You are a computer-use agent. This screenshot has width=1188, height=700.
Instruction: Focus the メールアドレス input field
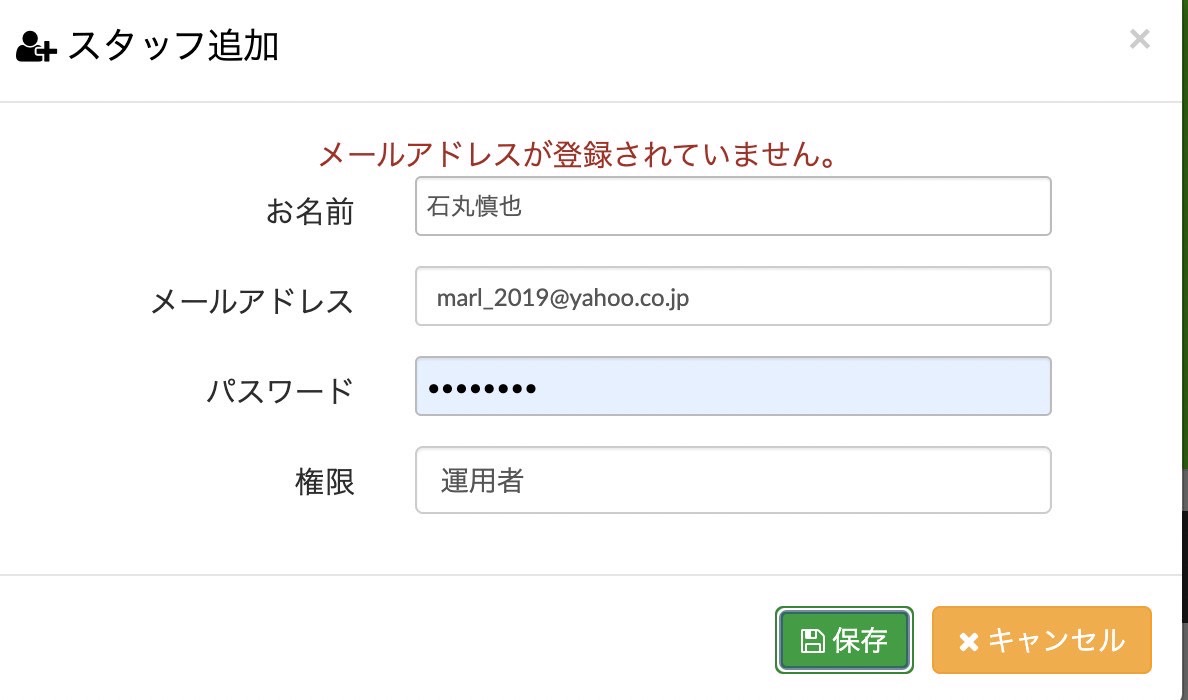733,296
